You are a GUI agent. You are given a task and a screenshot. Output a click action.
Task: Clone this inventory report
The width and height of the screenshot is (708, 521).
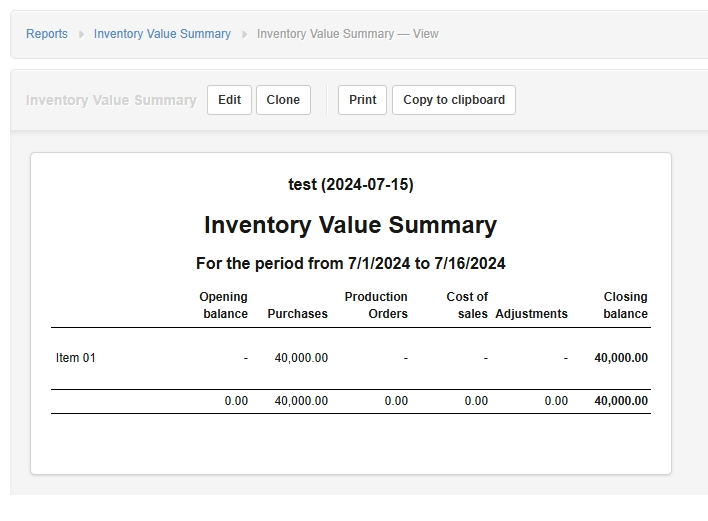(283, 100)
